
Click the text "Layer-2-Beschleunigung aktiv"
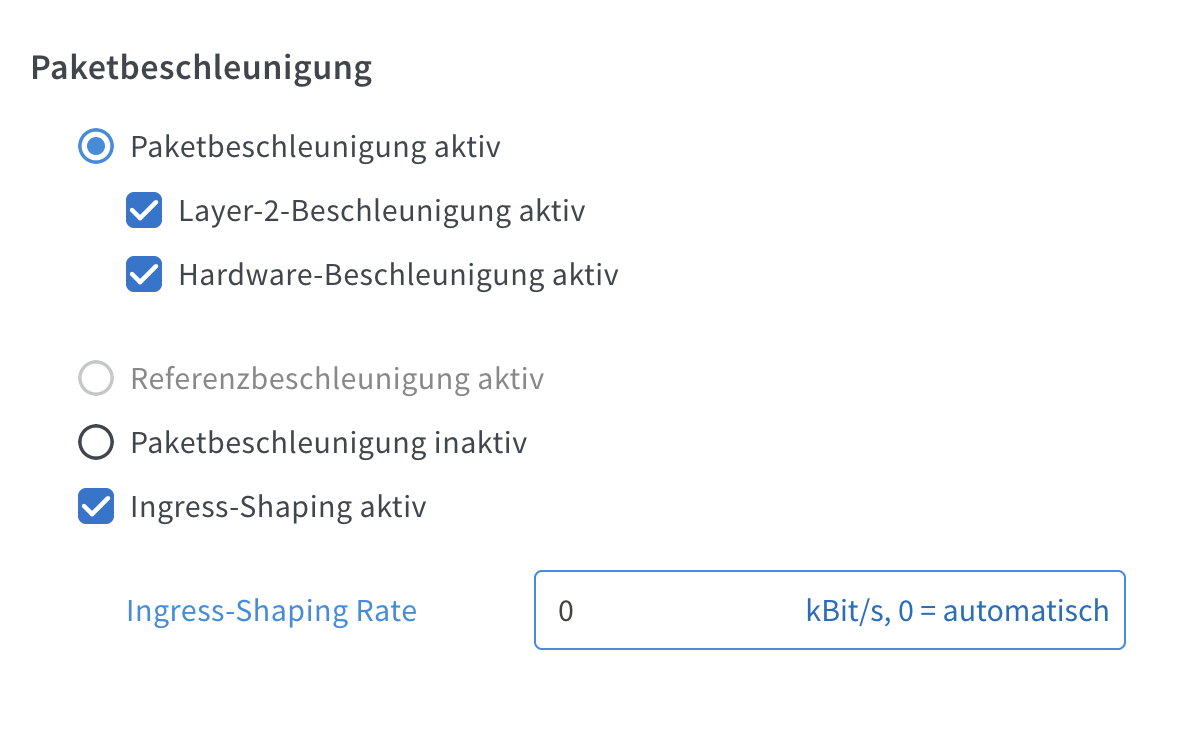pyautogui.click(x=381, y=210)
